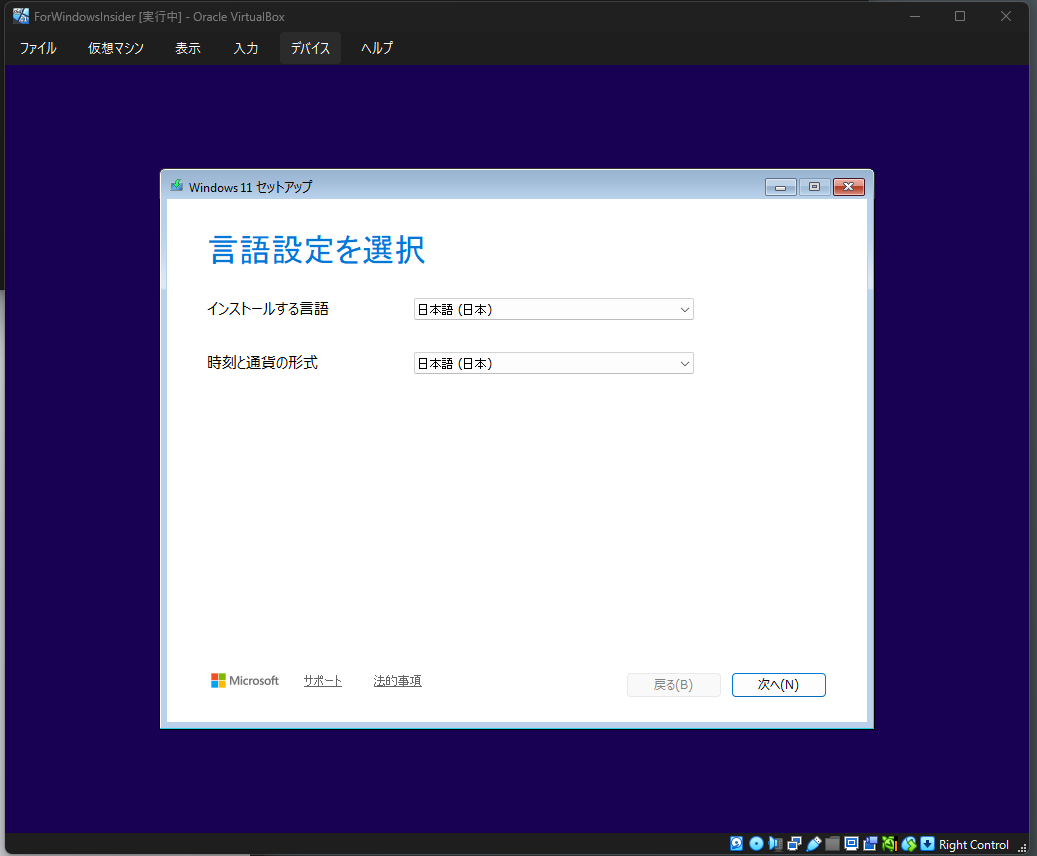The height and width of the screenshot is (856, 1037).
Task: Click the optical disc status icon
Action: (x=756, y=843)
